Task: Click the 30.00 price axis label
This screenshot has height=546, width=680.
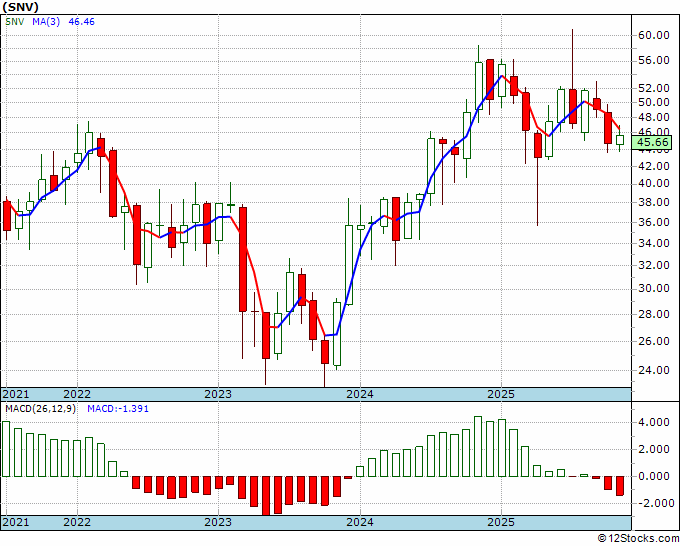Action: 654,288
